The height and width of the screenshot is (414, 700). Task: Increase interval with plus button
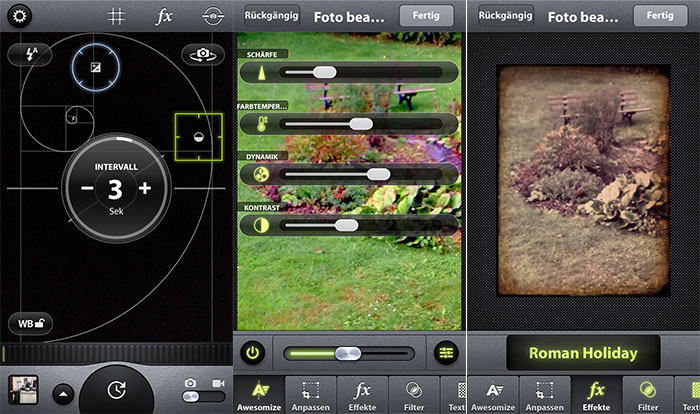tap(145, 188)
